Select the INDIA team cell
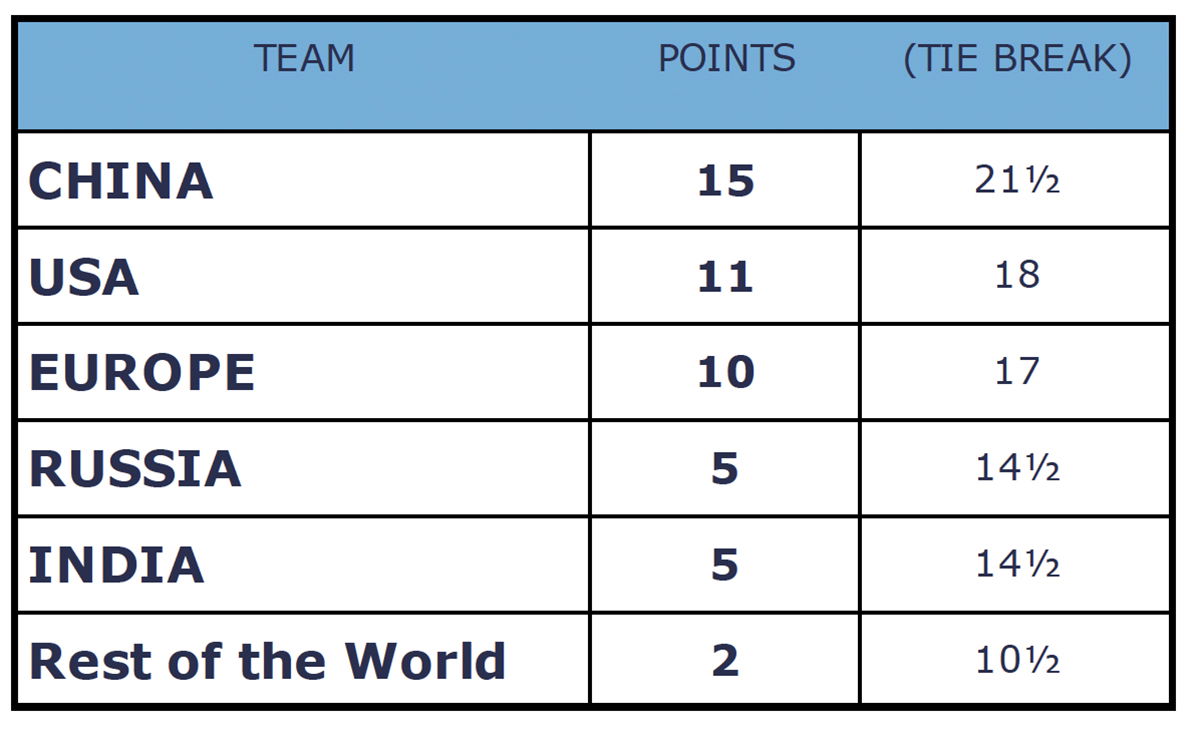 [117, 565]
